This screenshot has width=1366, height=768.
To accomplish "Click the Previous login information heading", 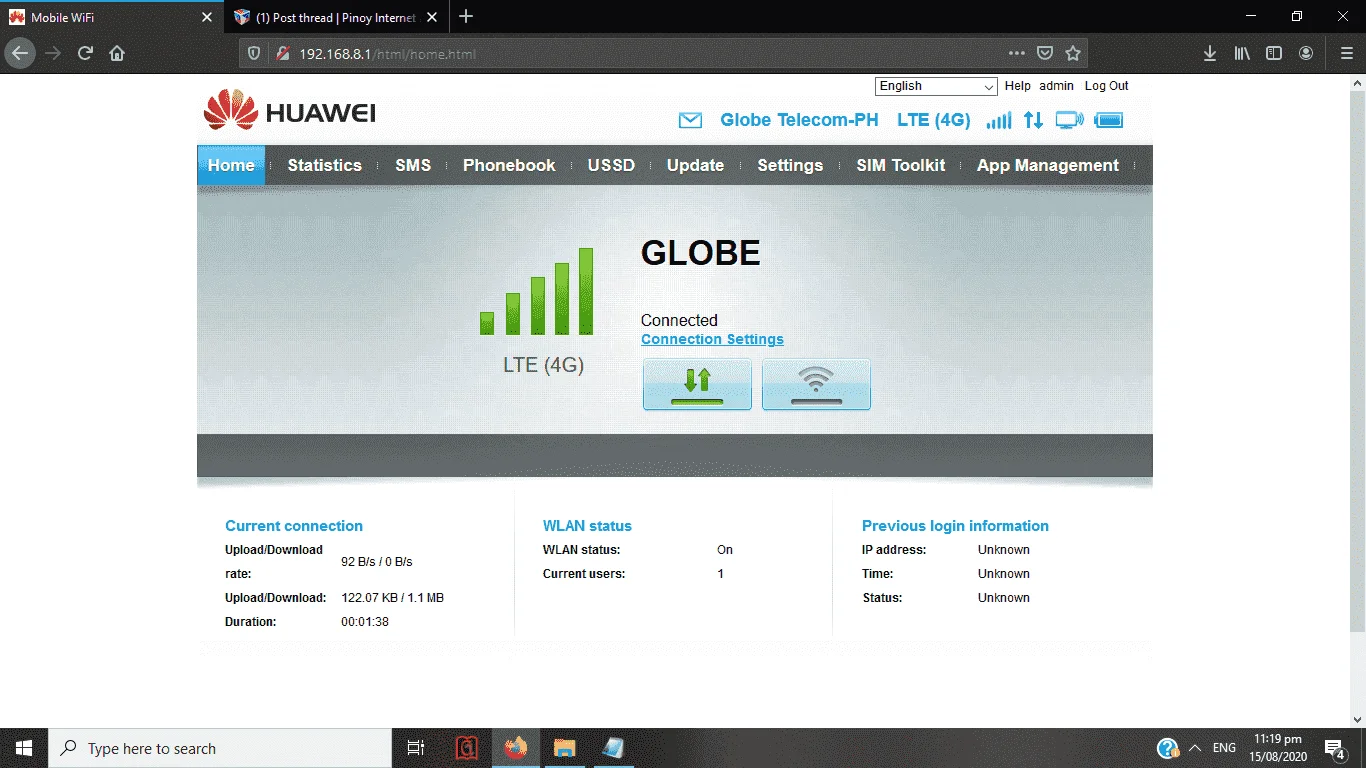I will point(955,526).
